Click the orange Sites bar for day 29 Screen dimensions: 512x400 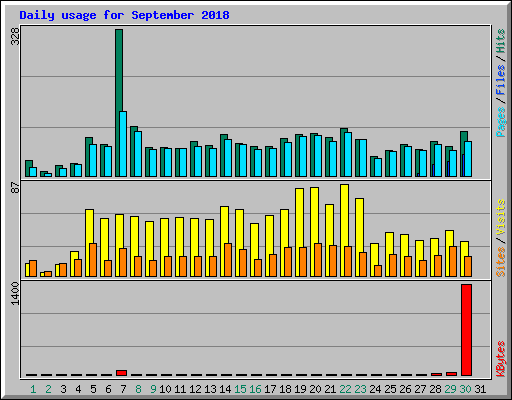coord(453,261)
